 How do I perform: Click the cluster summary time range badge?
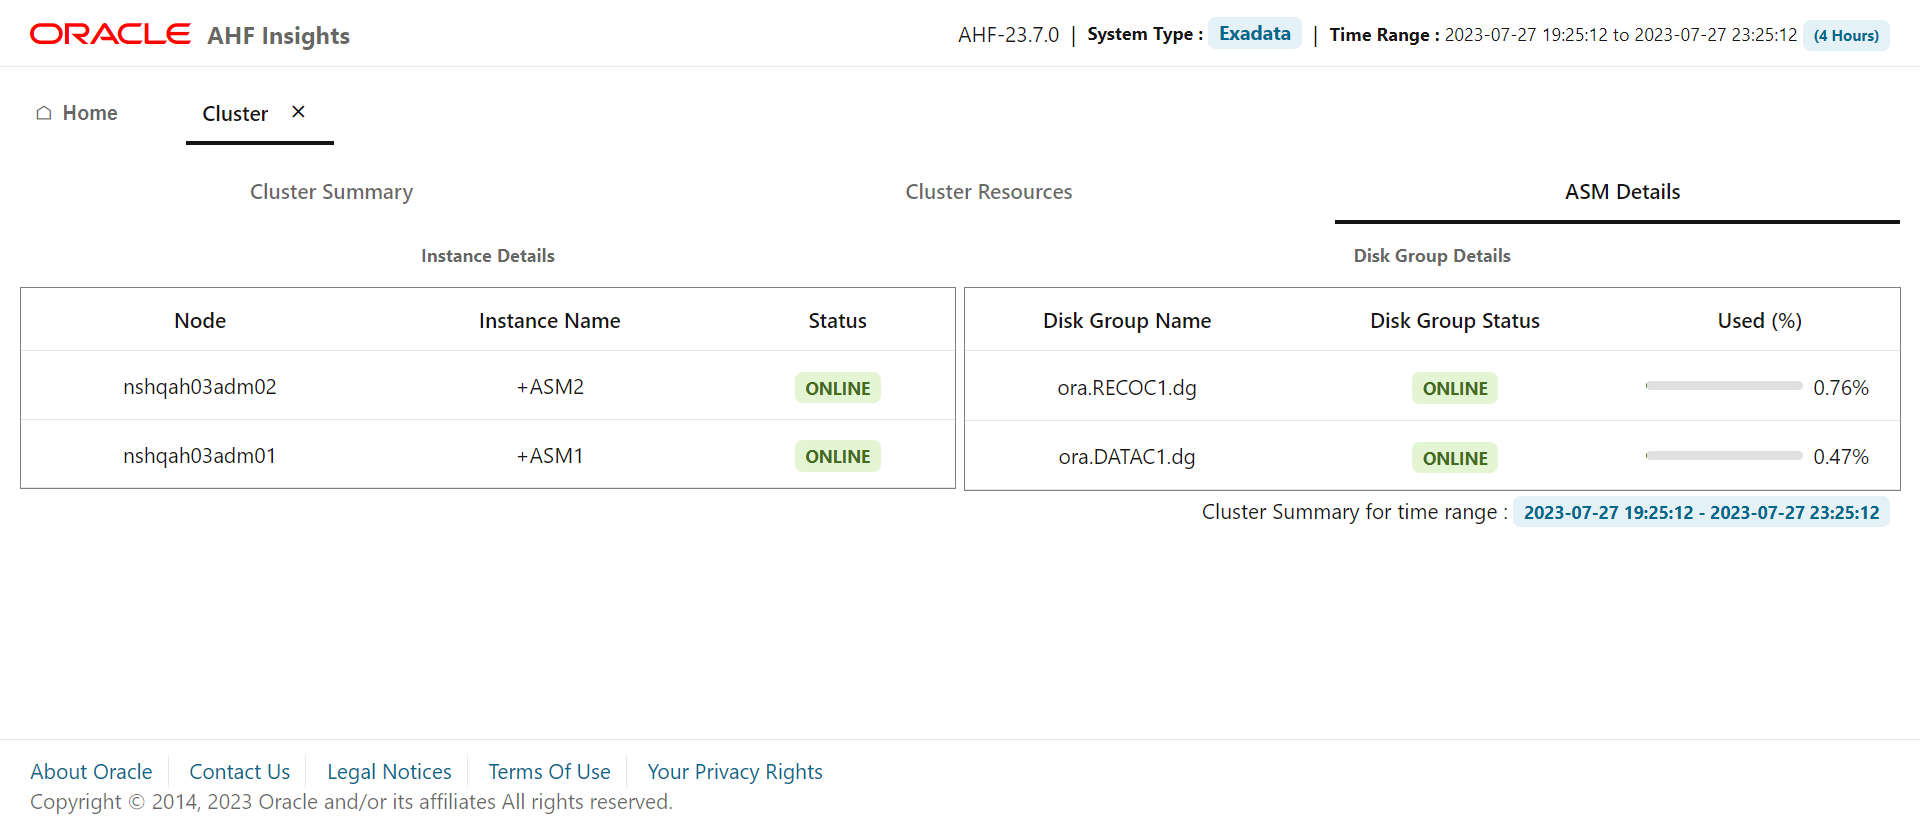1701,512
